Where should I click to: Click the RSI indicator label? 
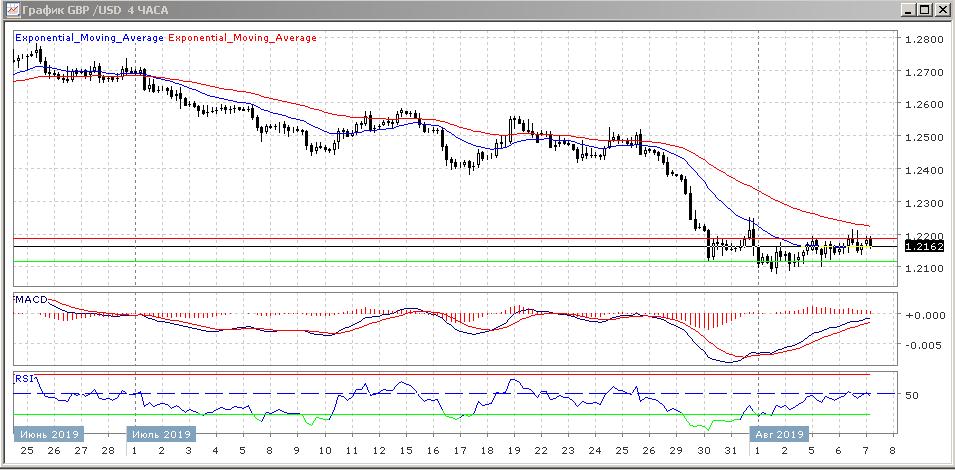click(x=24, y=378)
